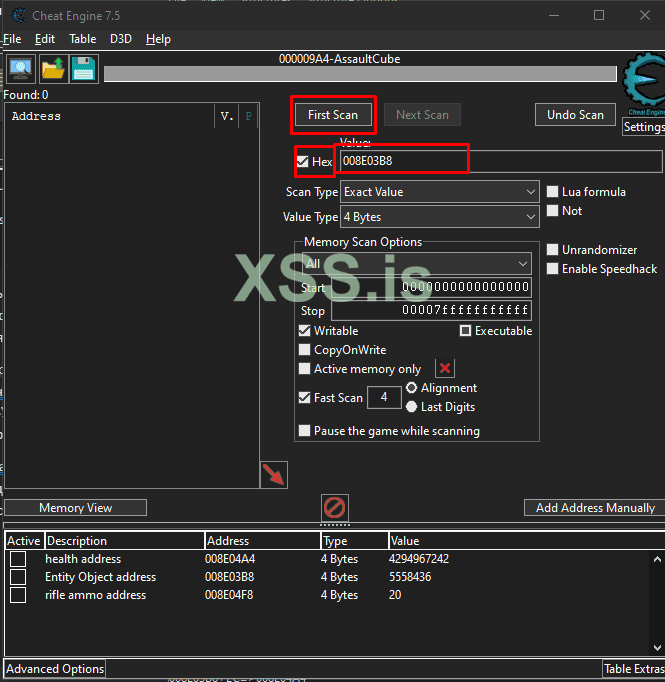Click the 000009A4-AssaultCube process label
The width and height of the screenshot is (665, 682).
[339, 59]
